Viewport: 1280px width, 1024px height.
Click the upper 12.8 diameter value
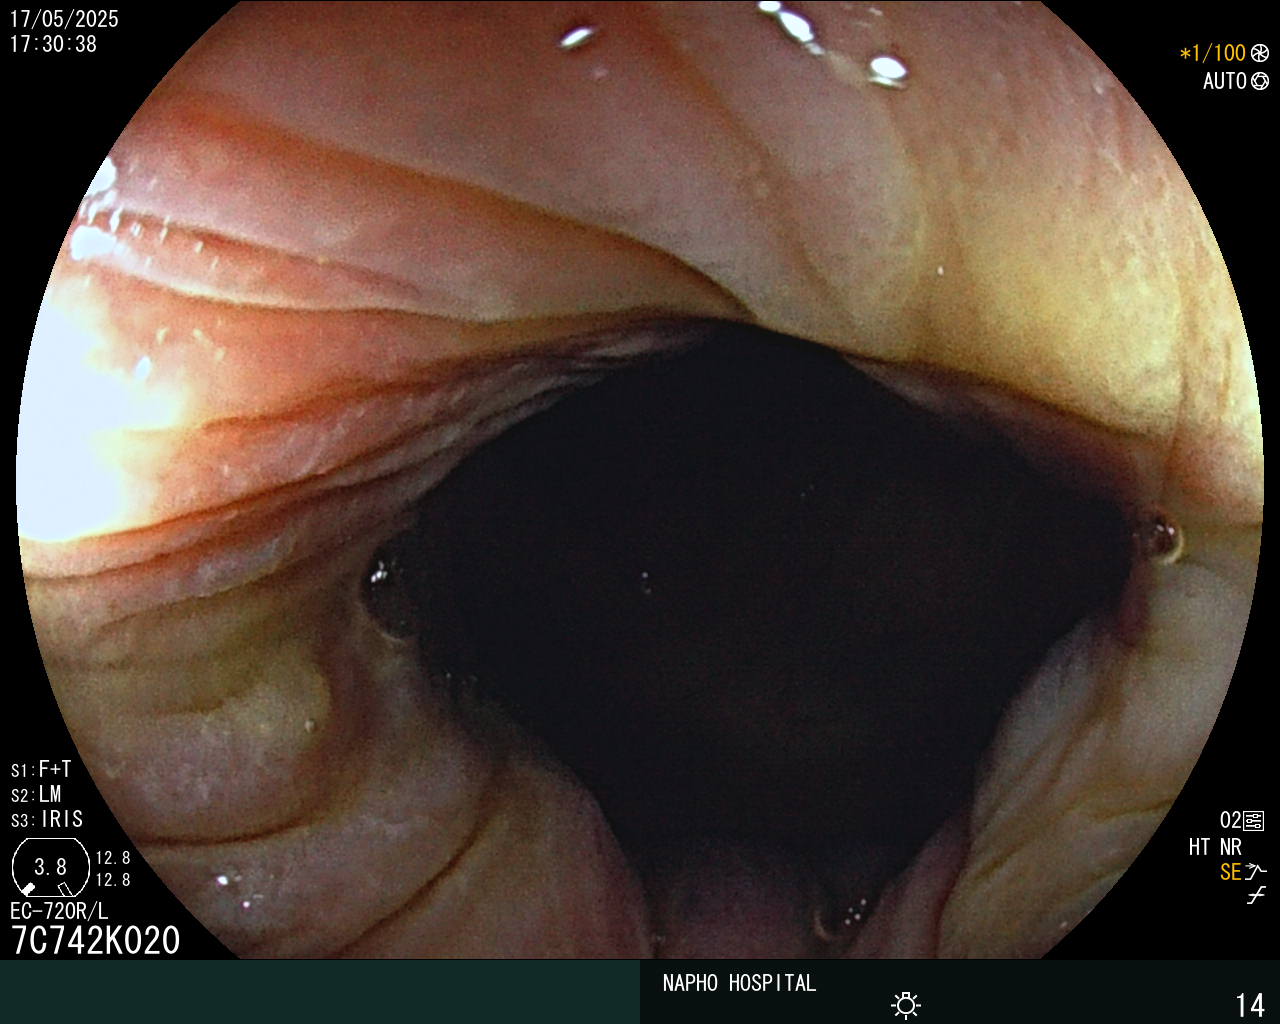pyautogui.click(x=113, y=858)
